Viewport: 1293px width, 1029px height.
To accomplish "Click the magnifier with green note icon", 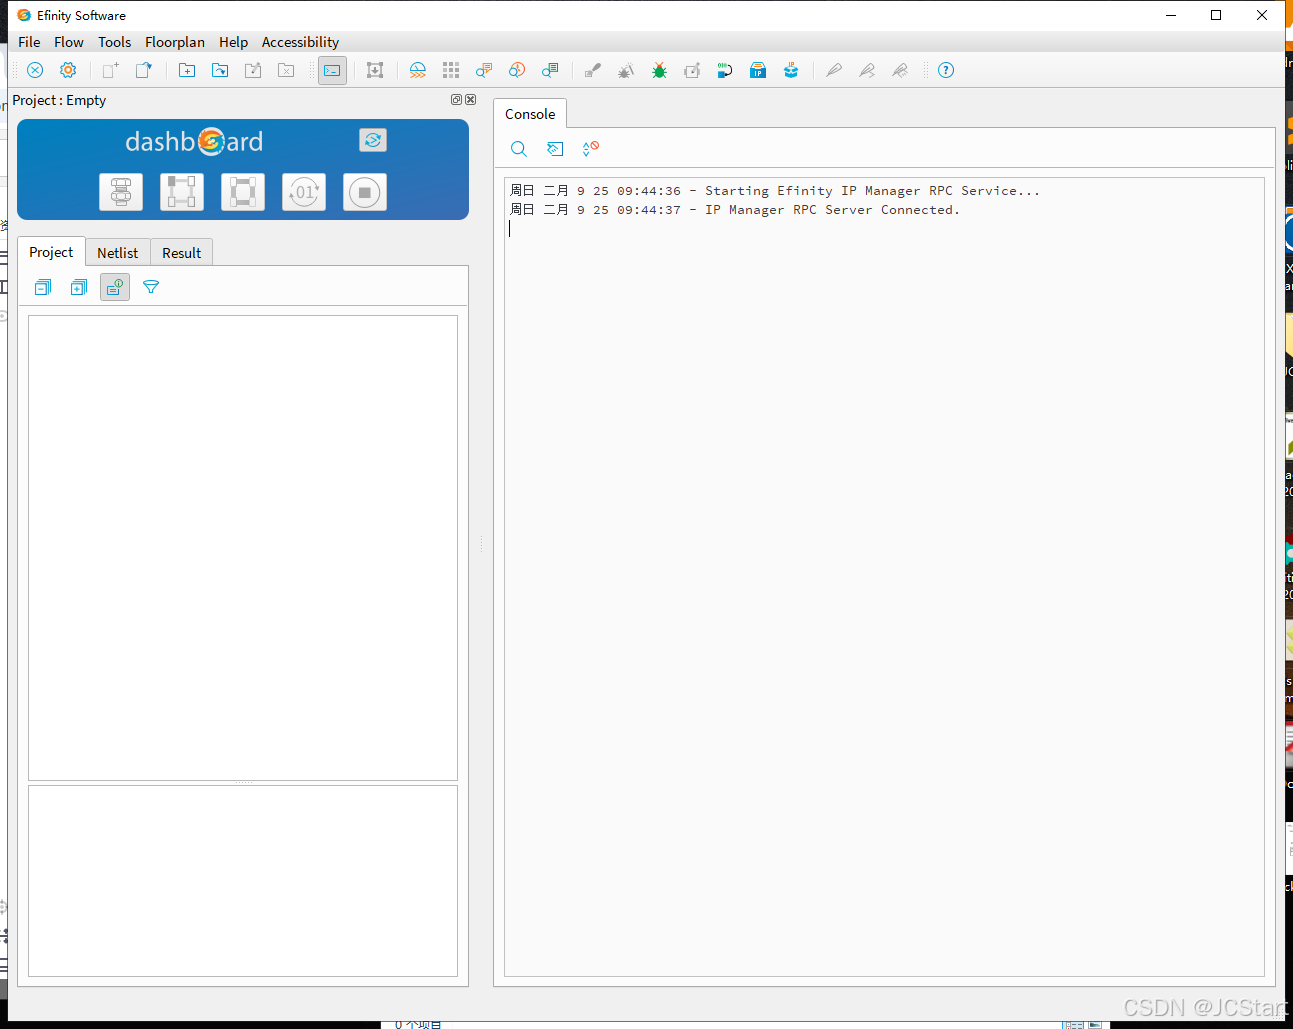I will [x=550, y=70].
